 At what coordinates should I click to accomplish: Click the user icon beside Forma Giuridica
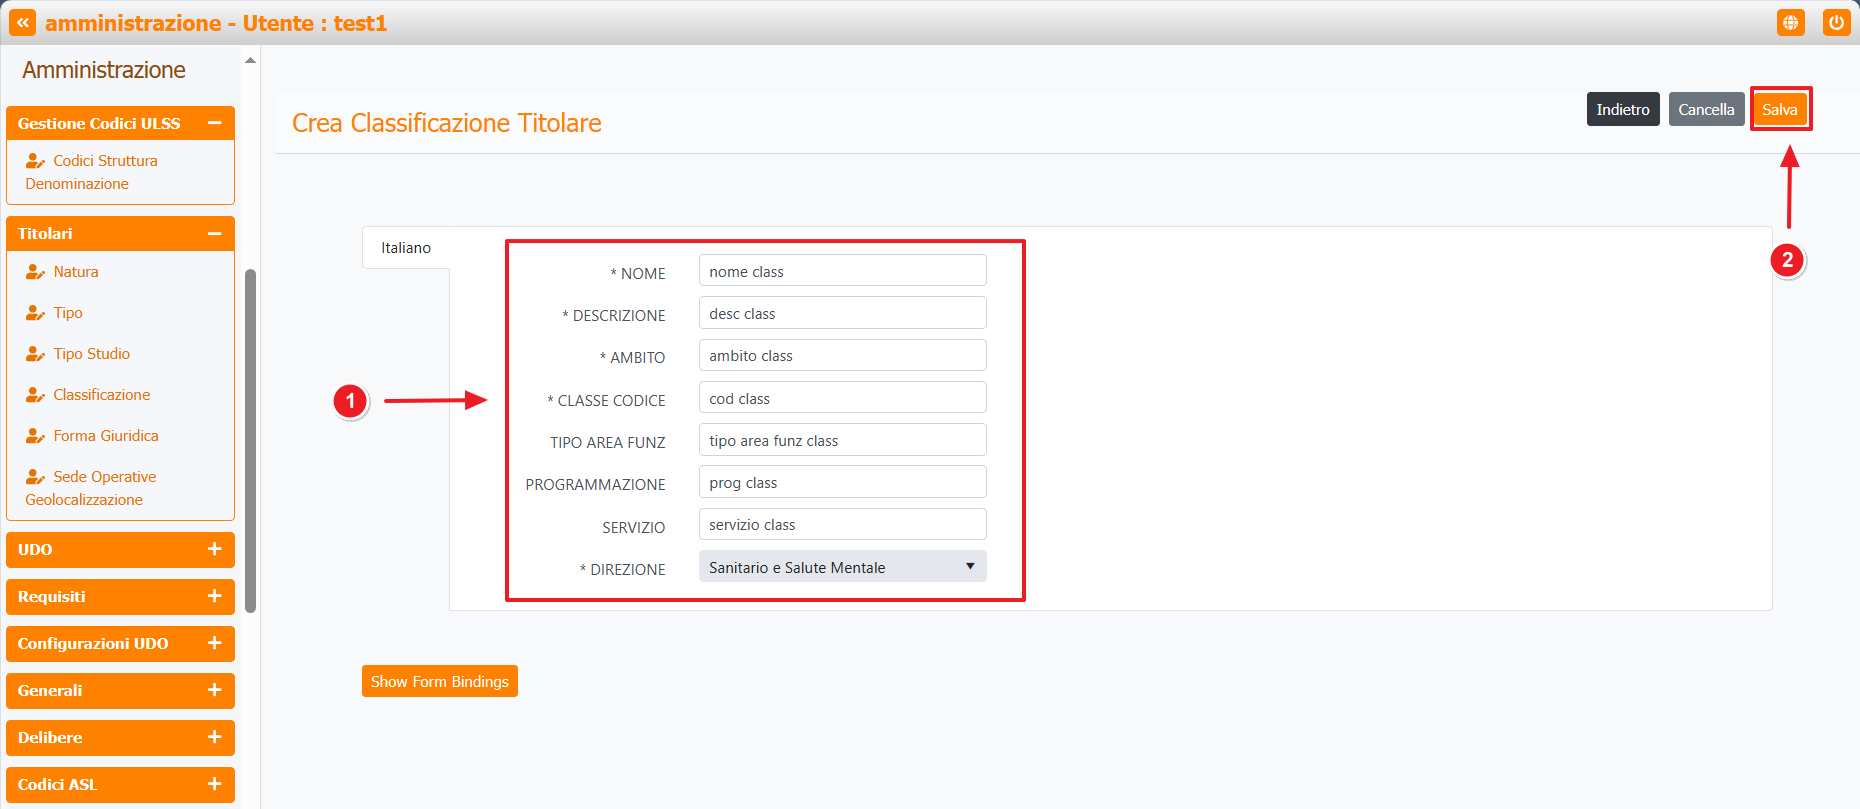(35, 436)
